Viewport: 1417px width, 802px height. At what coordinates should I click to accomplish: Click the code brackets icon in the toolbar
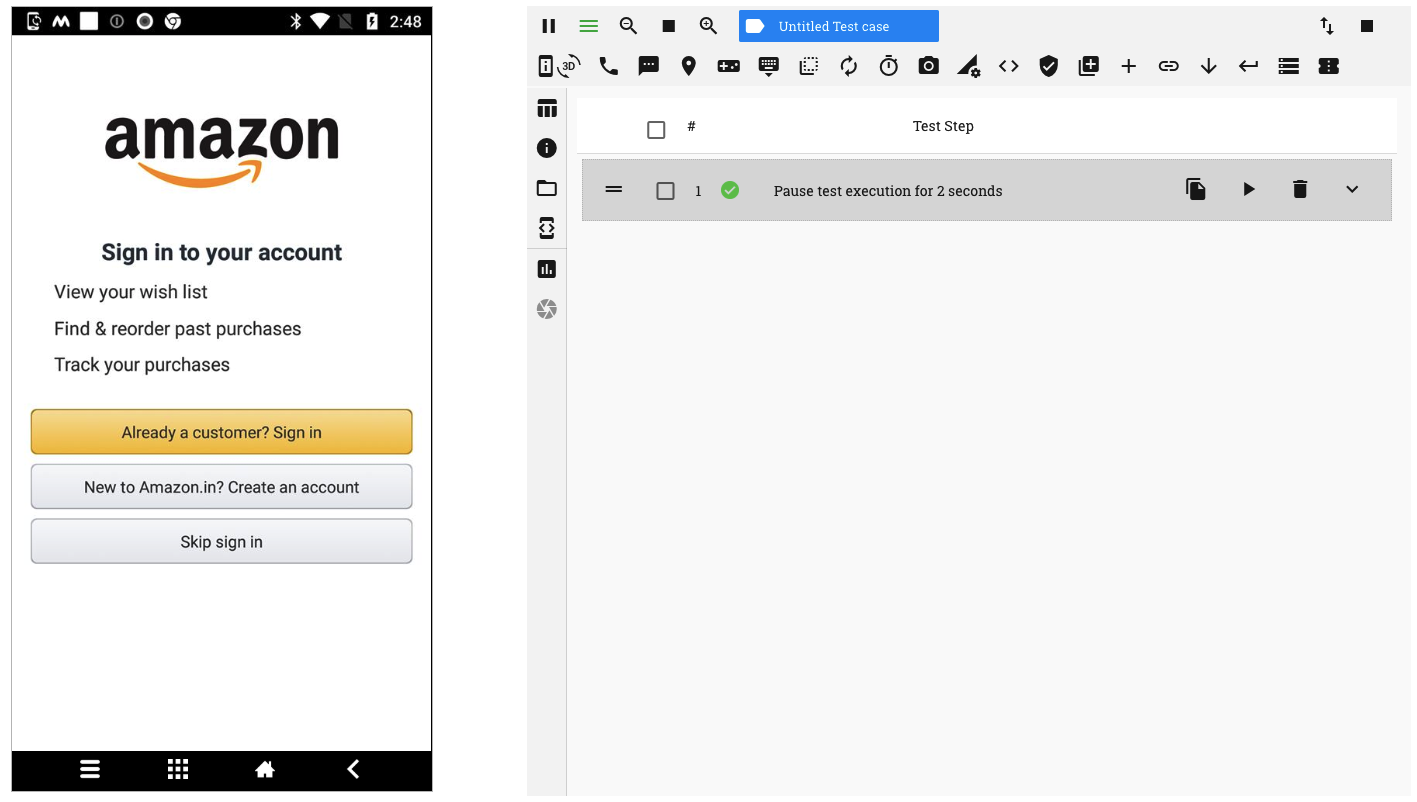tap(1009, 66)
